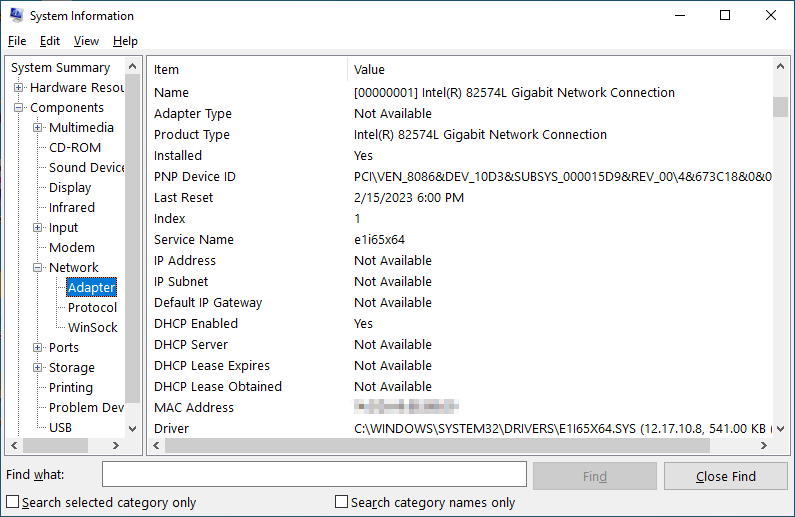Expand the Input category node
Screen dimensions: 795x517
38,228
